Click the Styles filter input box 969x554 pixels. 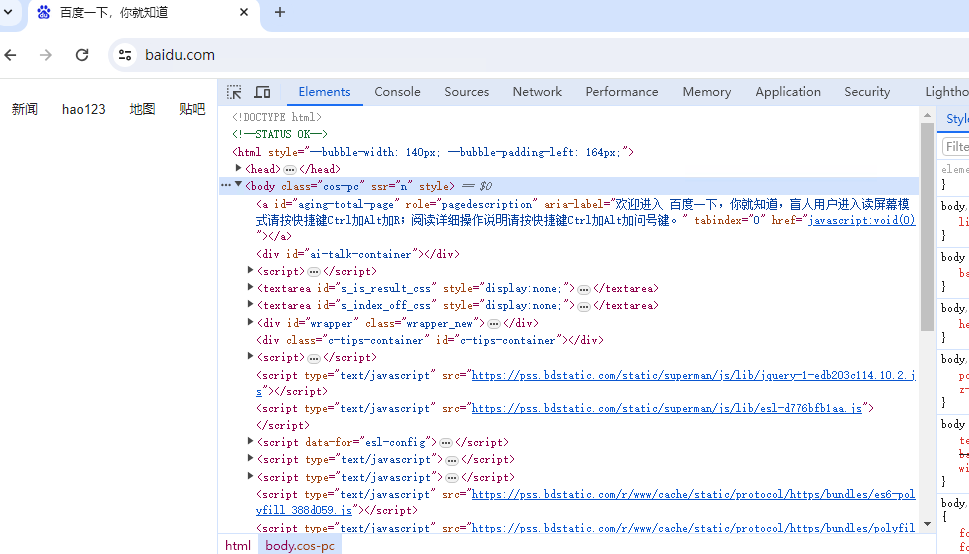tap(955, 147)
